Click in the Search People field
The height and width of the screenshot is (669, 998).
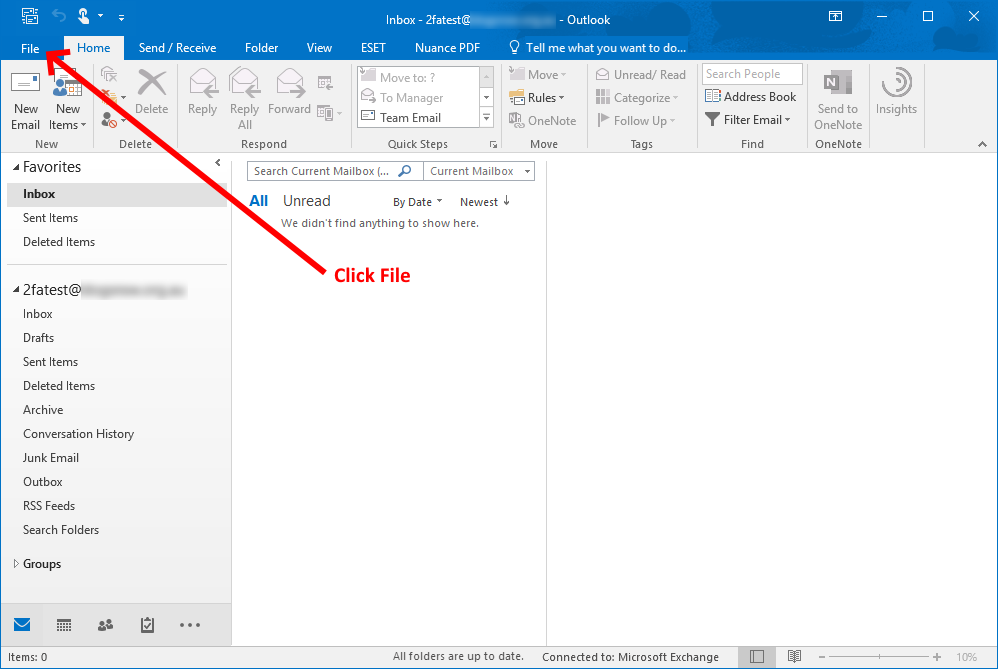[752, 74]
